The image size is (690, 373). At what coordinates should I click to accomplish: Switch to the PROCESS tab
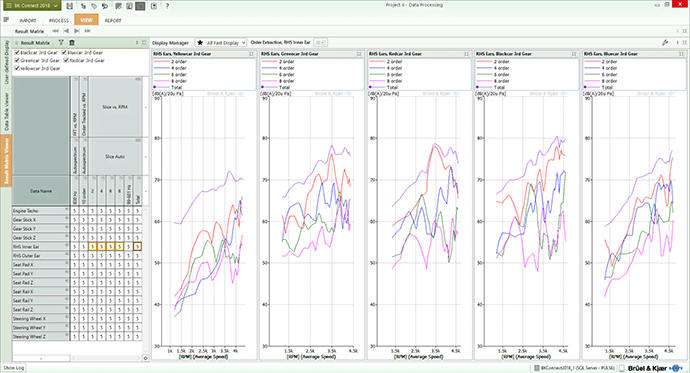click(x=59, y=20)
